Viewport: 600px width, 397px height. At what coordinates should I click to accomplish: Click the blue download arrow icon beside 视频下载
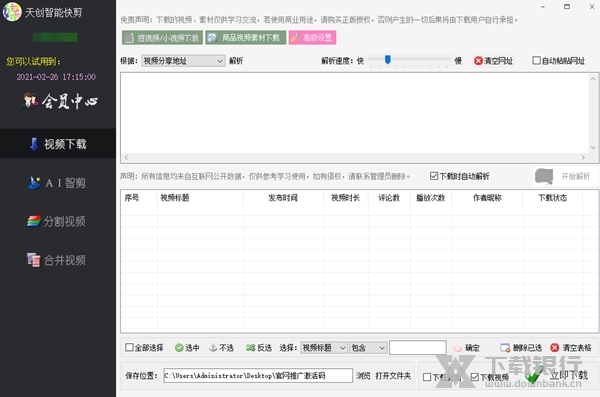click(x=34, y=144)
